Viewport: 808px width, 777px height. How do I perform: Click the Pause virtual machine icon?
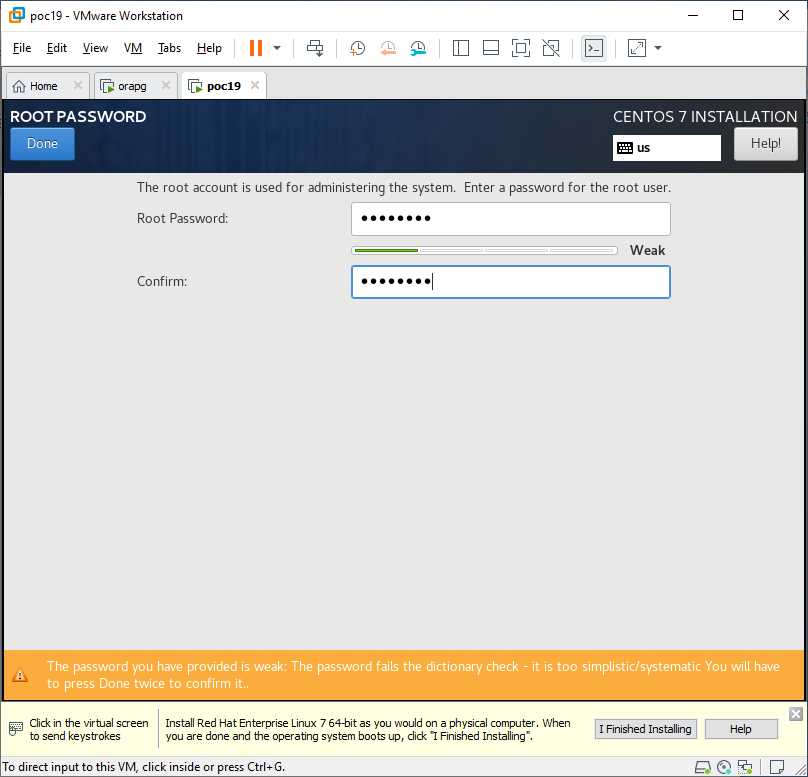(256, 48)
